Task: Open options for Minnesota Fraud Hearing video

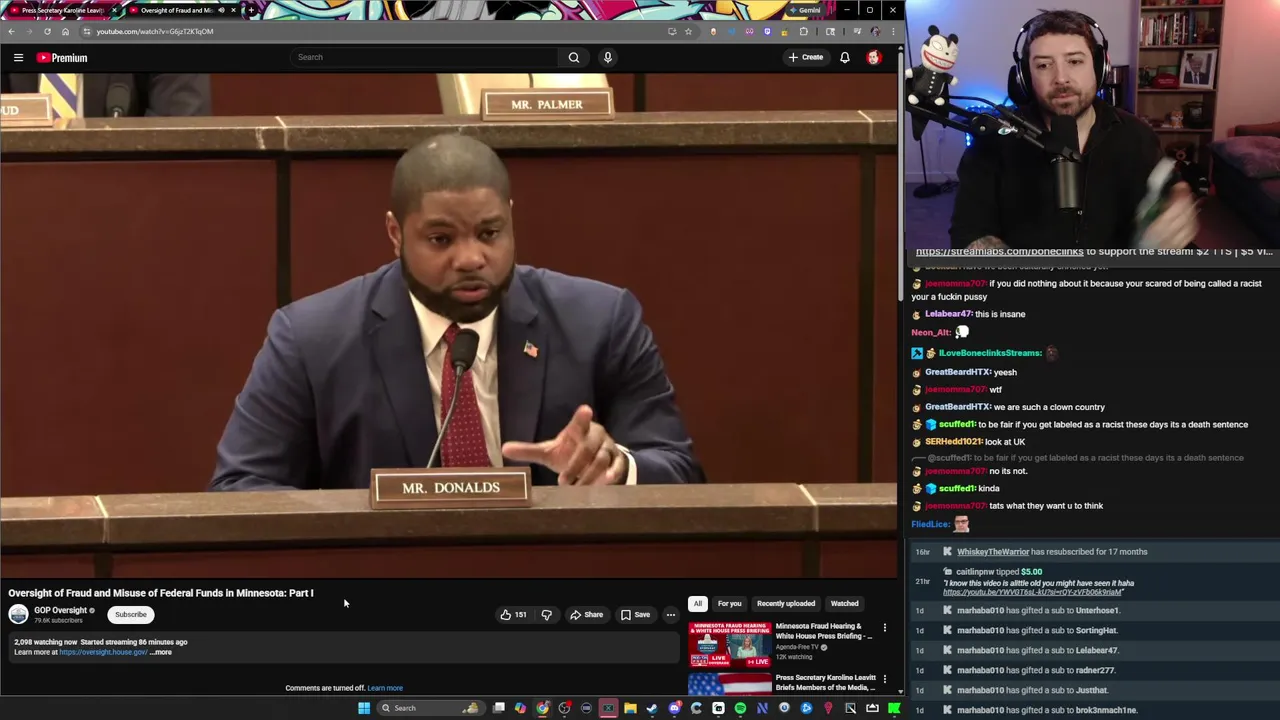Action: click(884, 627)
